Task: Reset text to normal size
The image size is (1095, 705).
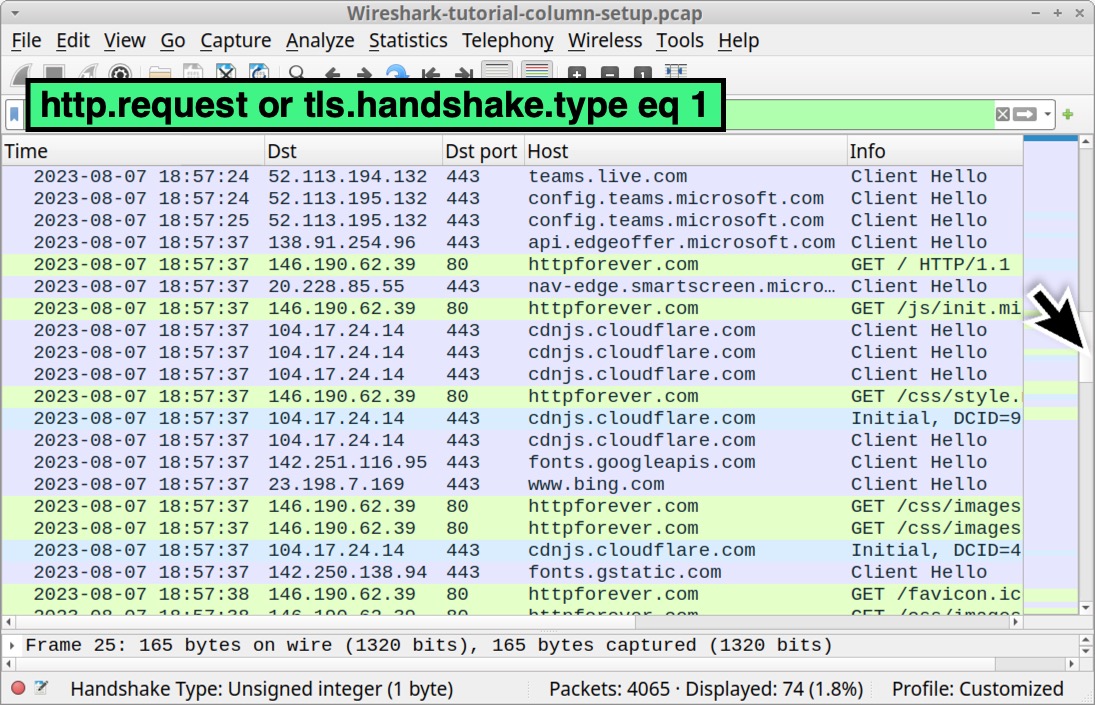Action: 642,73
